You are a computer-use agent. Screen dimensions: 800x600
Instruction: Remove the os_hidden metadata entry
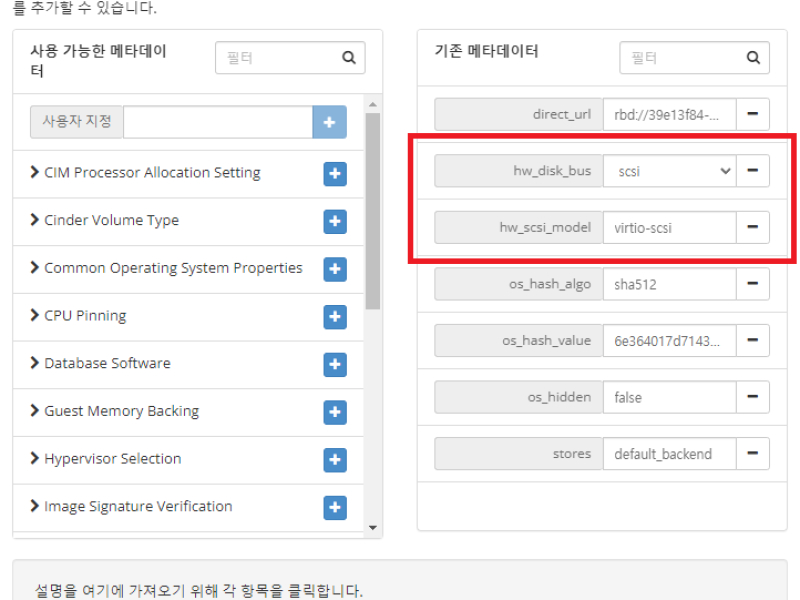click(753, 397)
